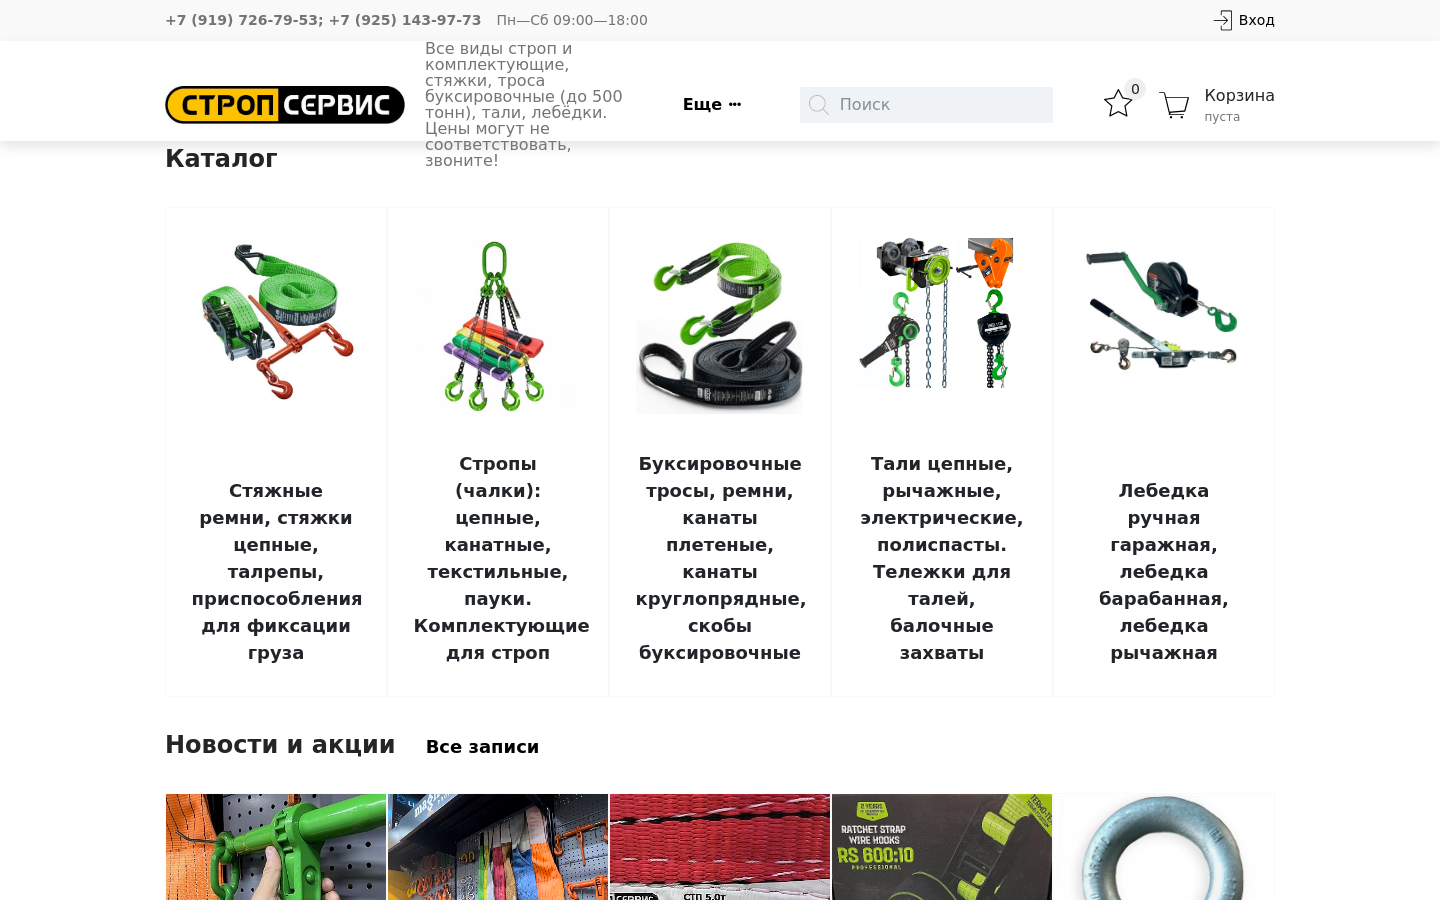Open the shopping cart icon

pyautogui.click(x=1175, y=105)
